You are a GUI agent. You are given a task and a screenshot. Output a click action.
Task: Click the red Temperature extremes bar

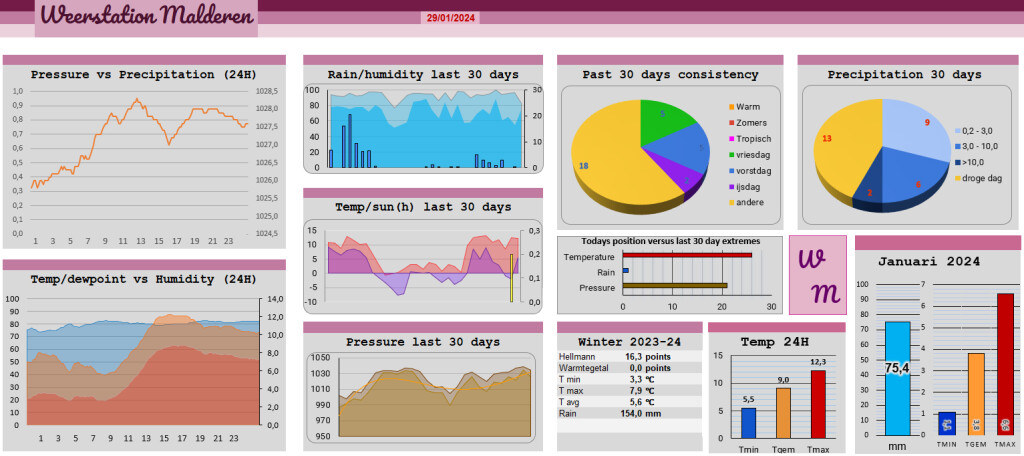pos(687,255)
